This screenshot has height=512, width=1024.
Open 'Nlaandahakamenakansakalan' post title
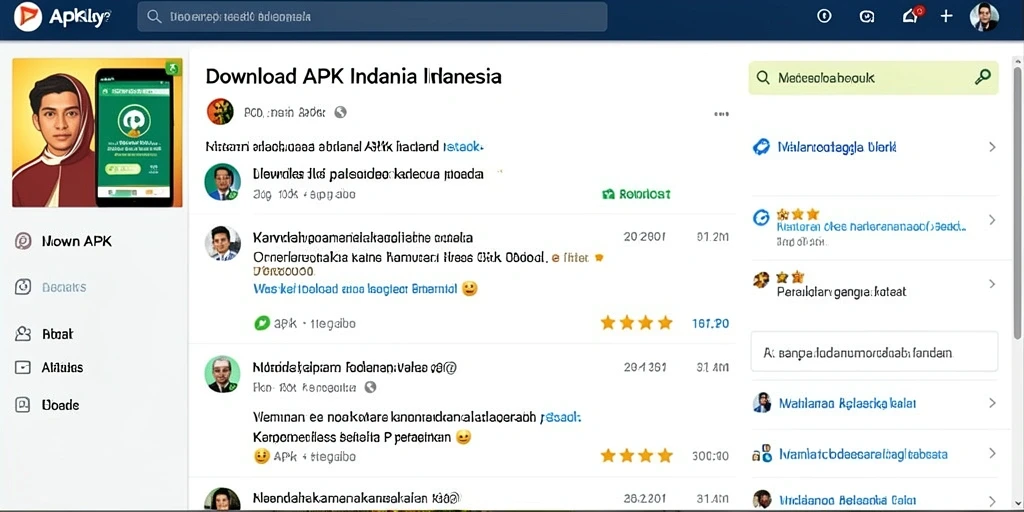357,498
